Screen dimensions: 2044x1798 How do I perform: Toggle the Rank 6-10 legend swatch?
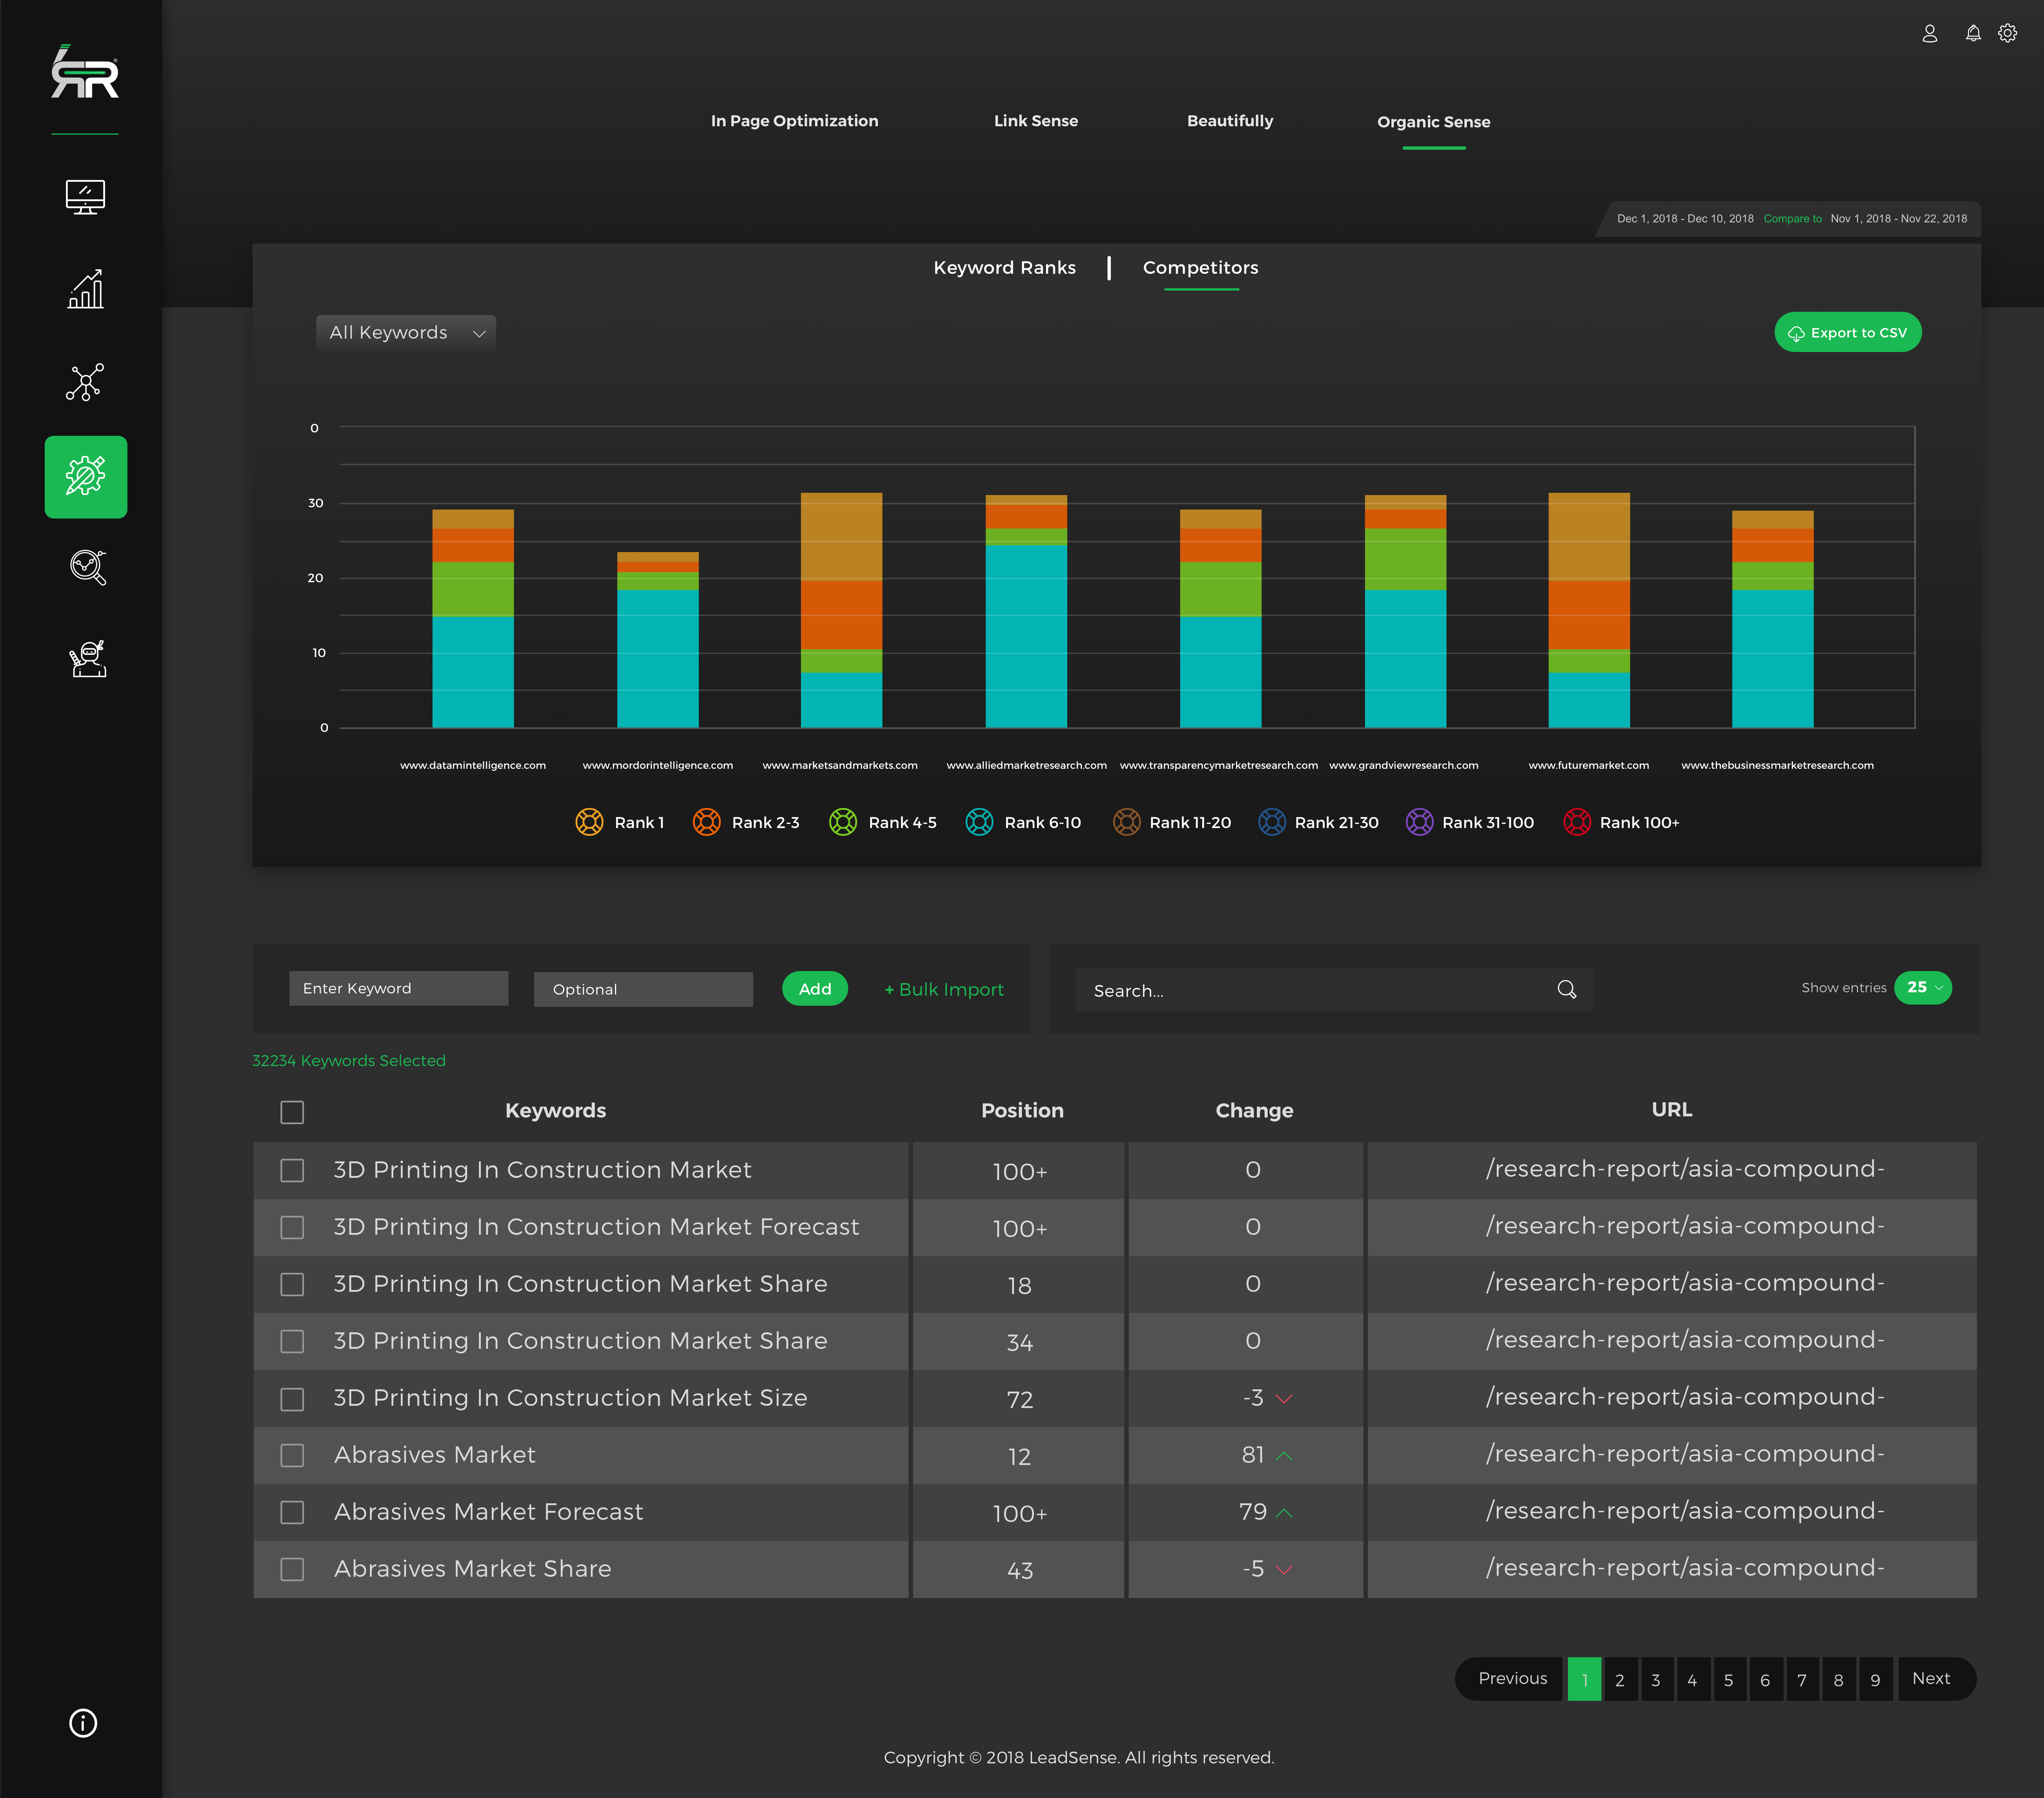tap(979, 822)
